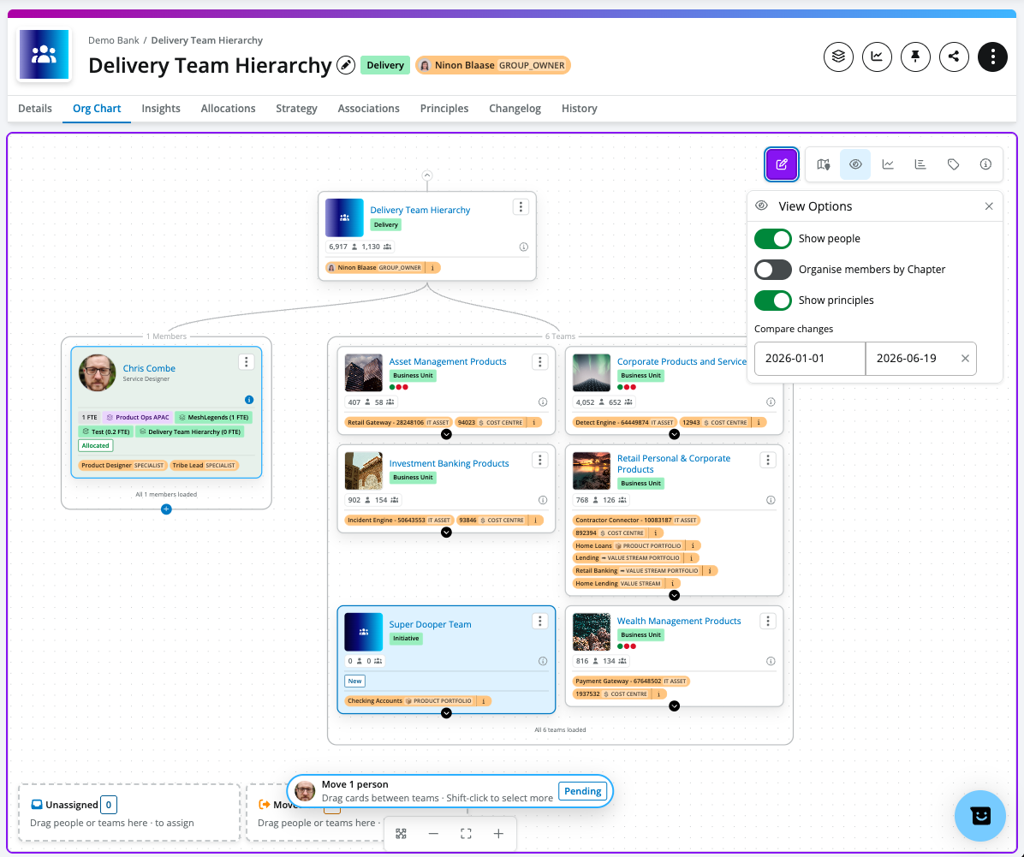Click the info icon in chart toolbar
Screen dimensions: 1024x857
[985, 164]
